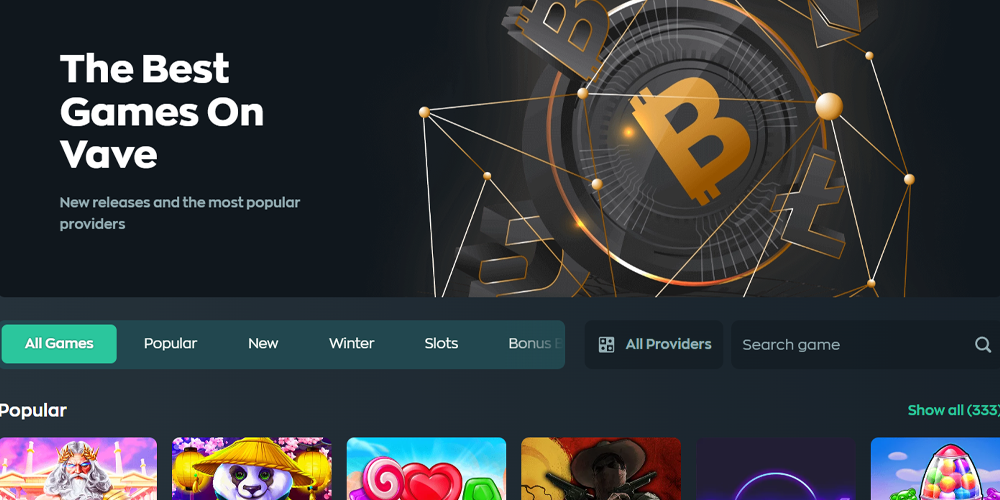Open the purple neon ring game thumbnail
Screen dimensions: 1000x500
(776, 469)
